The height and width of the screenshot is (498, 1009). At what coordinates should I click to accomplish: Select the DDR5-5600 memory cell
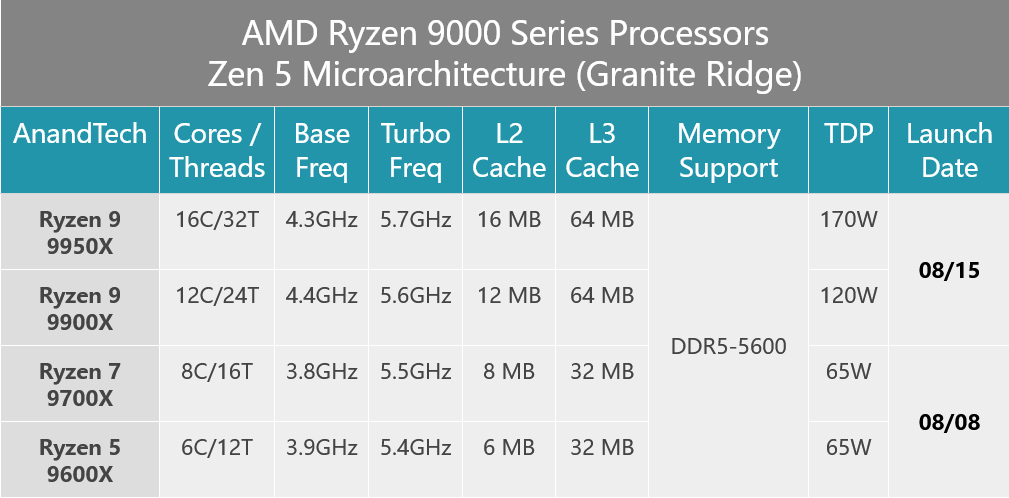[728, 346]
